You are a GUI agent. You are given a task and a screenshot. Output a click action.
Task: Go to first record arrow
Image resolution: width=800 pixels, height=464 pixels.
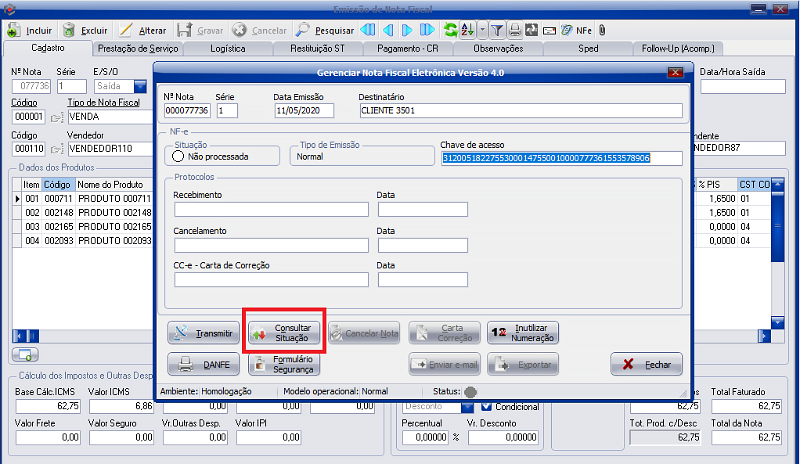pos(368,30)
